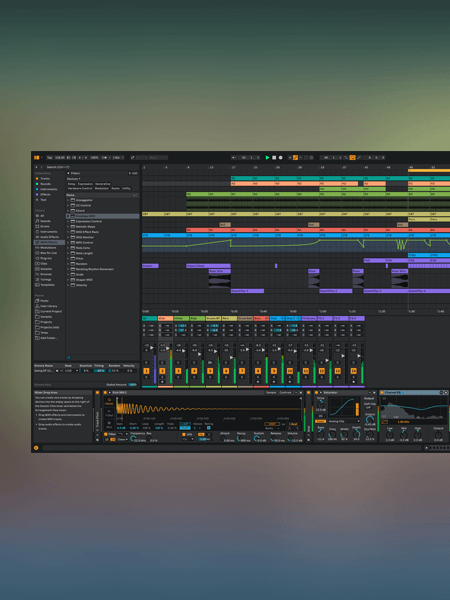The width and height of the screenshot is (450, 600).
Task: Select the Generative filter tag
Action: point(103,184)
